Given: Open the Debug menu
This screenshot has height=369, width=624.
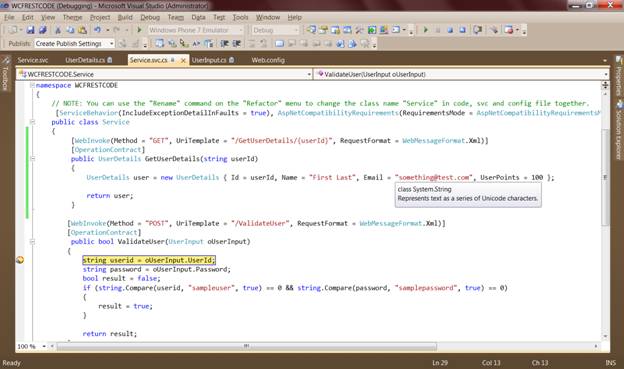Looking at the screenshot, I should pos(150,18).
